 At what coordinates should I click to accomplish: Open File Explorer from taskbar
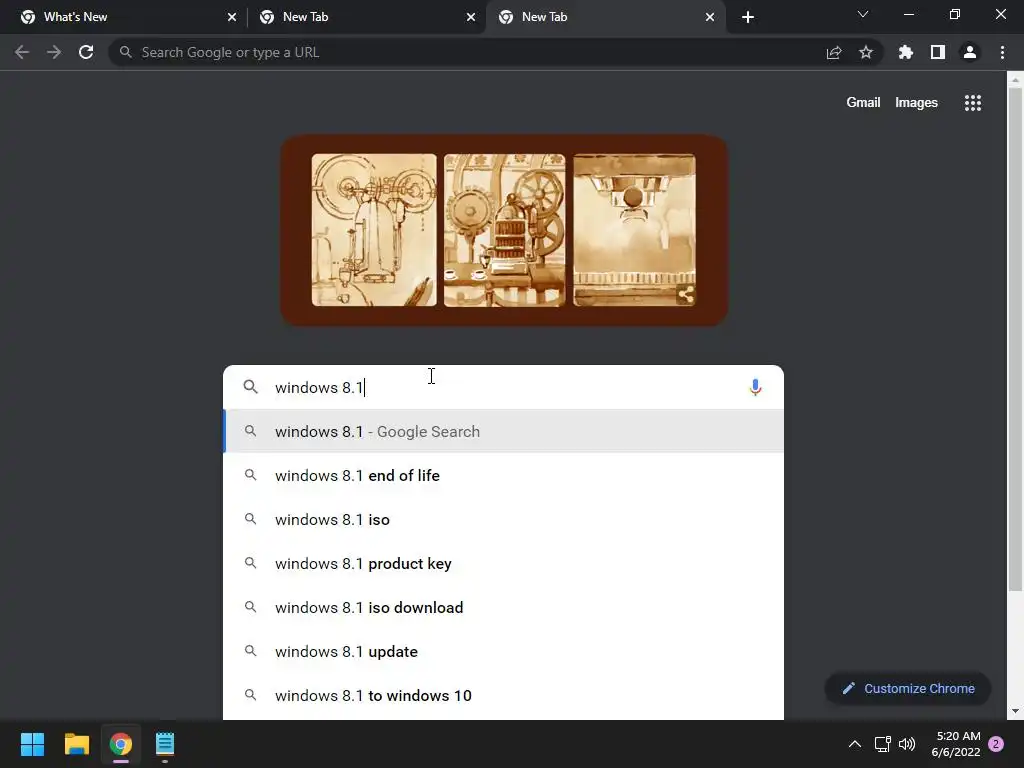(76, 744)
